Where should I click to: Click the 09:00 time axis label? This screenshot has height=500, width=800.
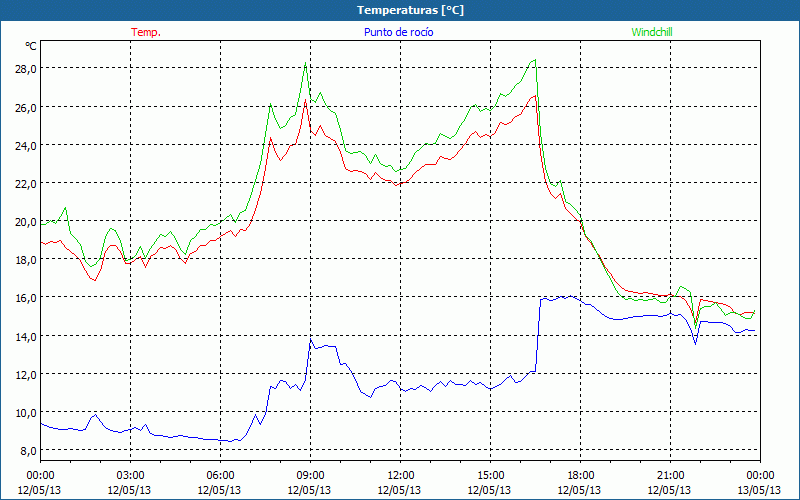coord(310,476)
